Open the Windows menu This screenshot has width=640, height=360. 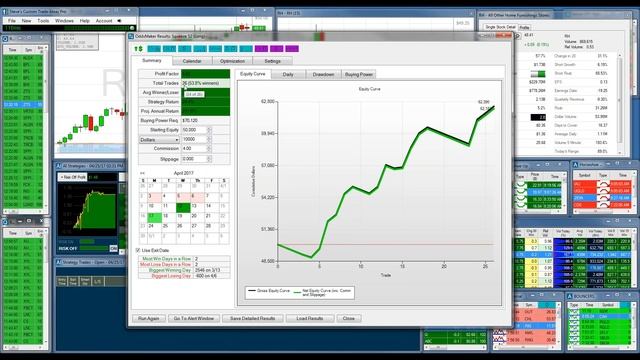(64, 20)
